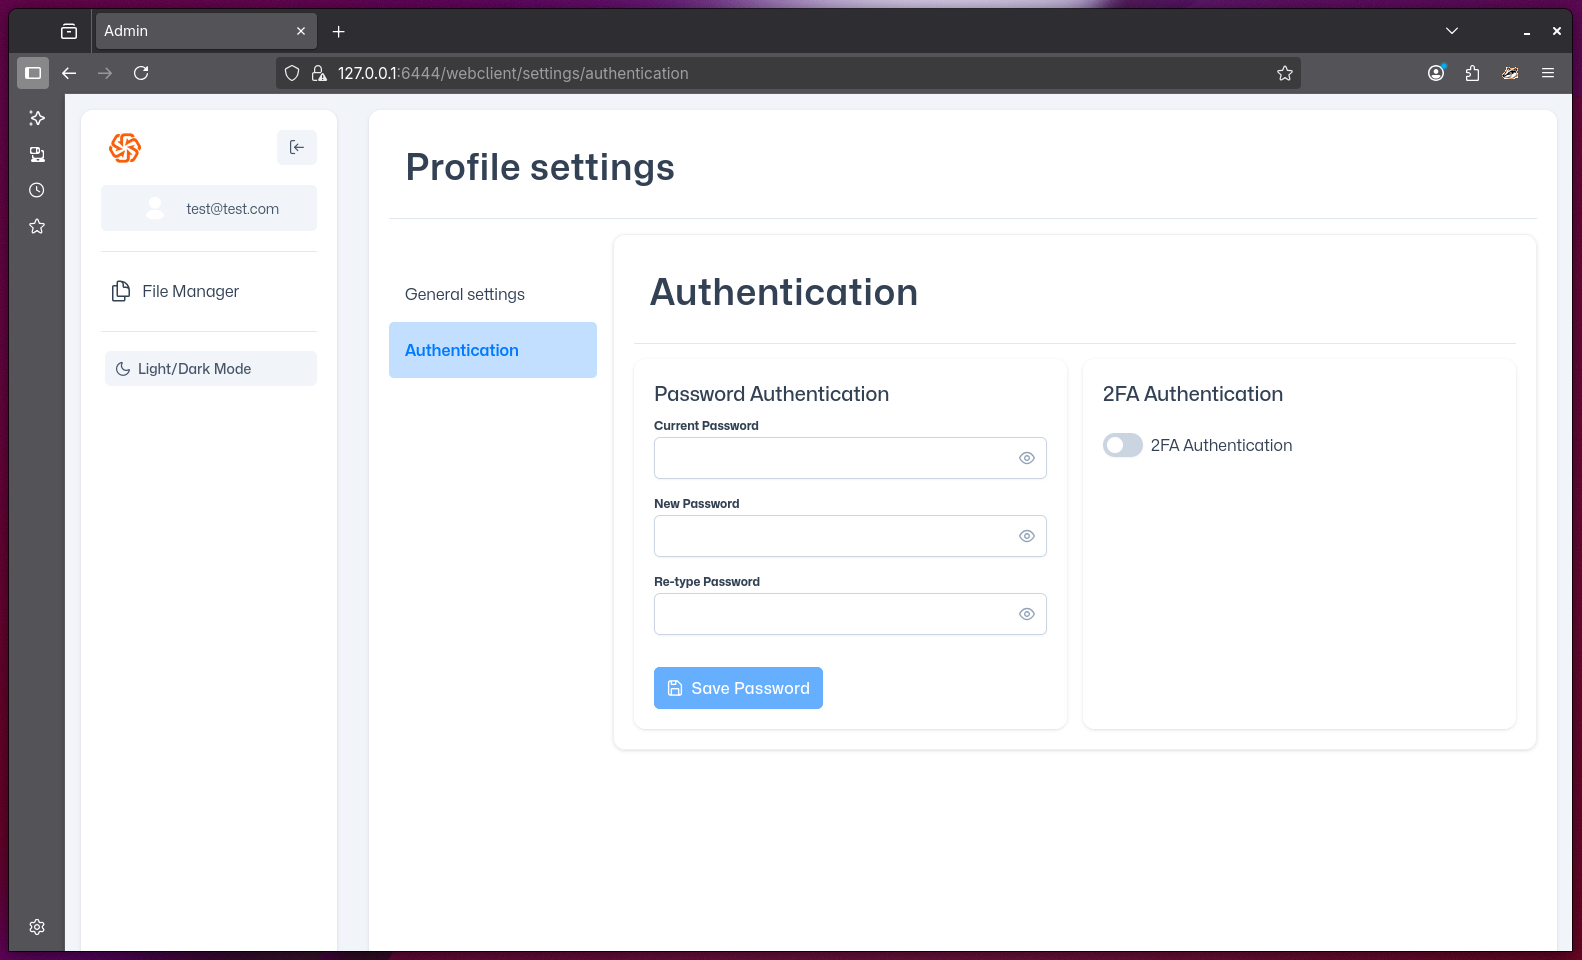This screenshot has height=960, width=1582.
Task: Select the Admin browser tab
Action: tap(206, 31)
